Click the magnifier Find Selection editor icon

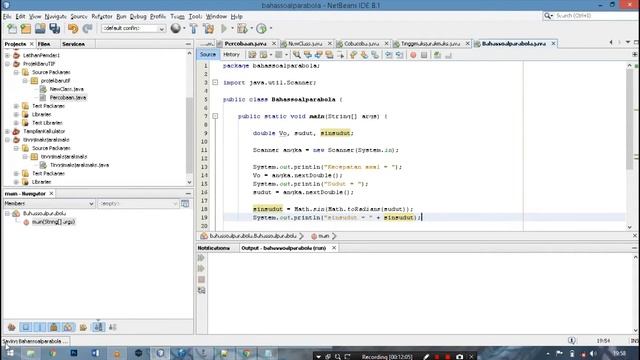pyautogui.click(x=297, y=55)
